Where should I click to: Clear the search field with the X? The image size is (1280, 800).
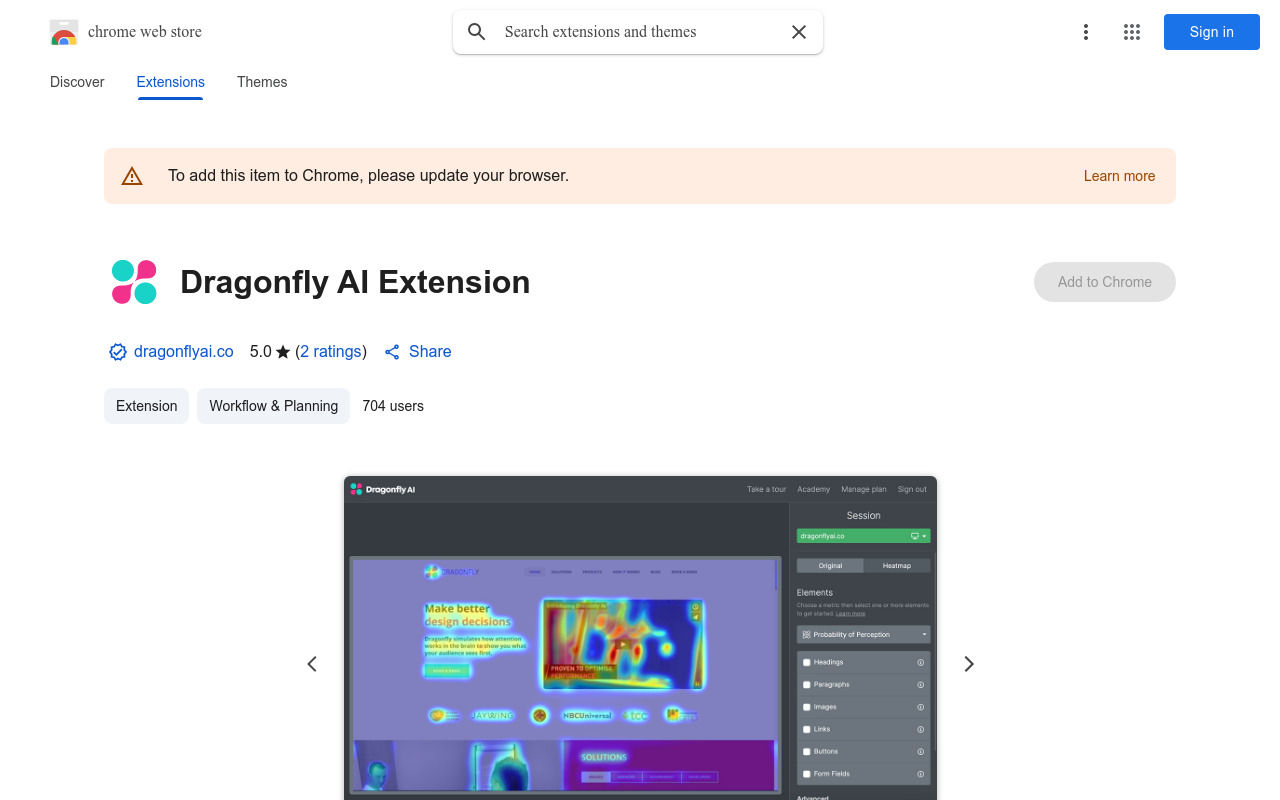pos(799,32)
